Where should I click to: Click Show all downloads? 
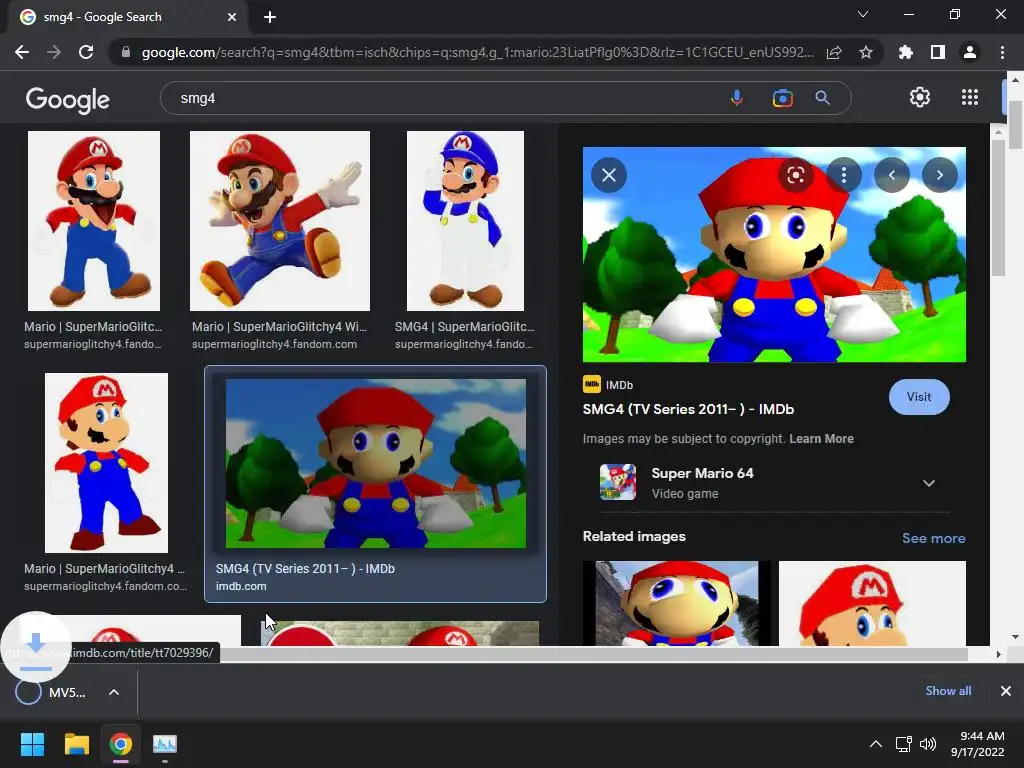click(948, 691)
